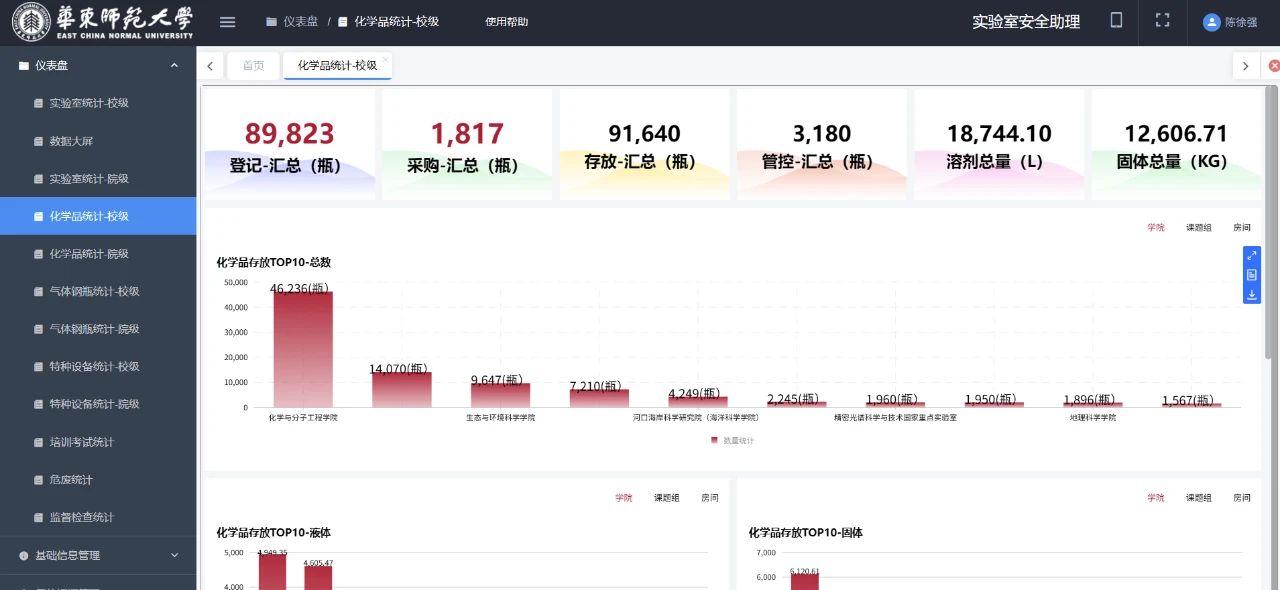Open 实验室安全助理 in the header
The image size is (1280, 590).
coord(1026,22)
